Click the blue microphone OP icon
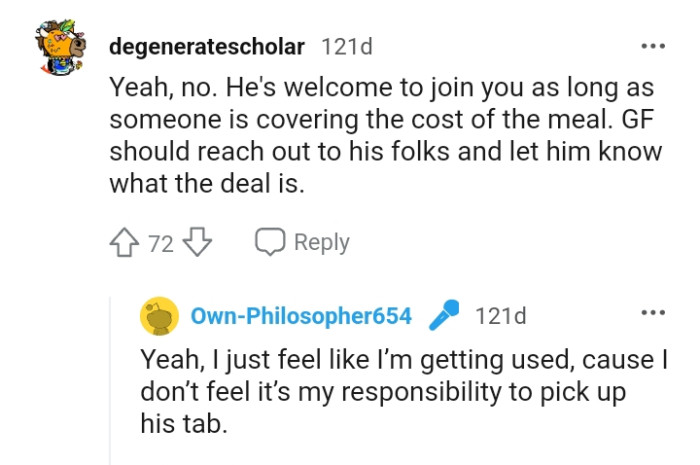Viewport: 700px width, 465px height. [x=442, y=316]
